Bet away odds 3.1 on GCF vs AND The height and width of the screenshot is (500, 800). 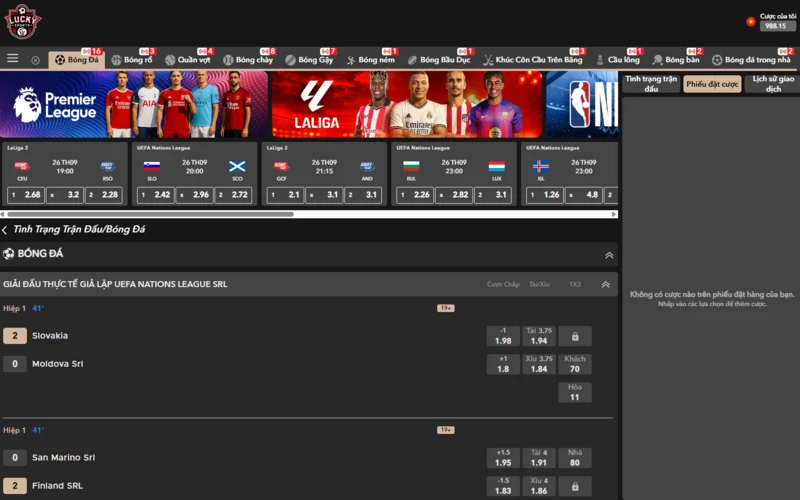coord(363,195)
